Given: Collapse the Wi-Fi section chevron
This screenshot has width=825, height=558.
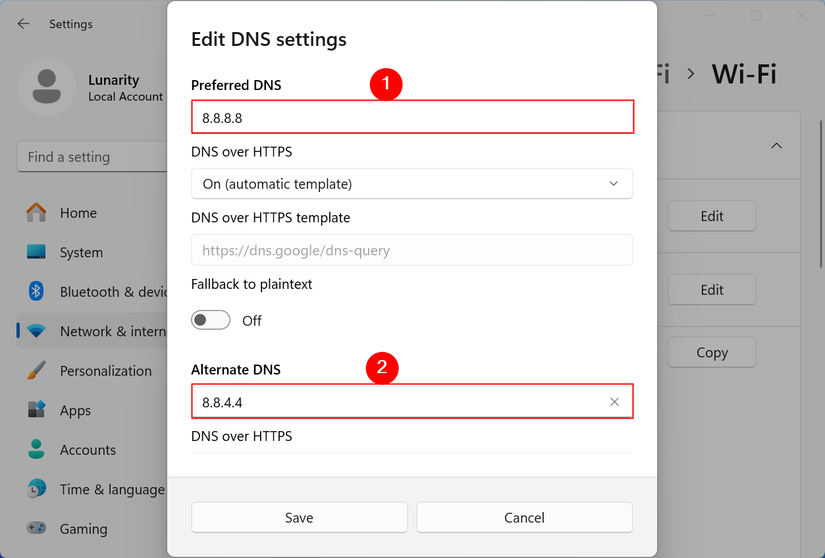Looking at the screenshot, I should click(776, 146).
